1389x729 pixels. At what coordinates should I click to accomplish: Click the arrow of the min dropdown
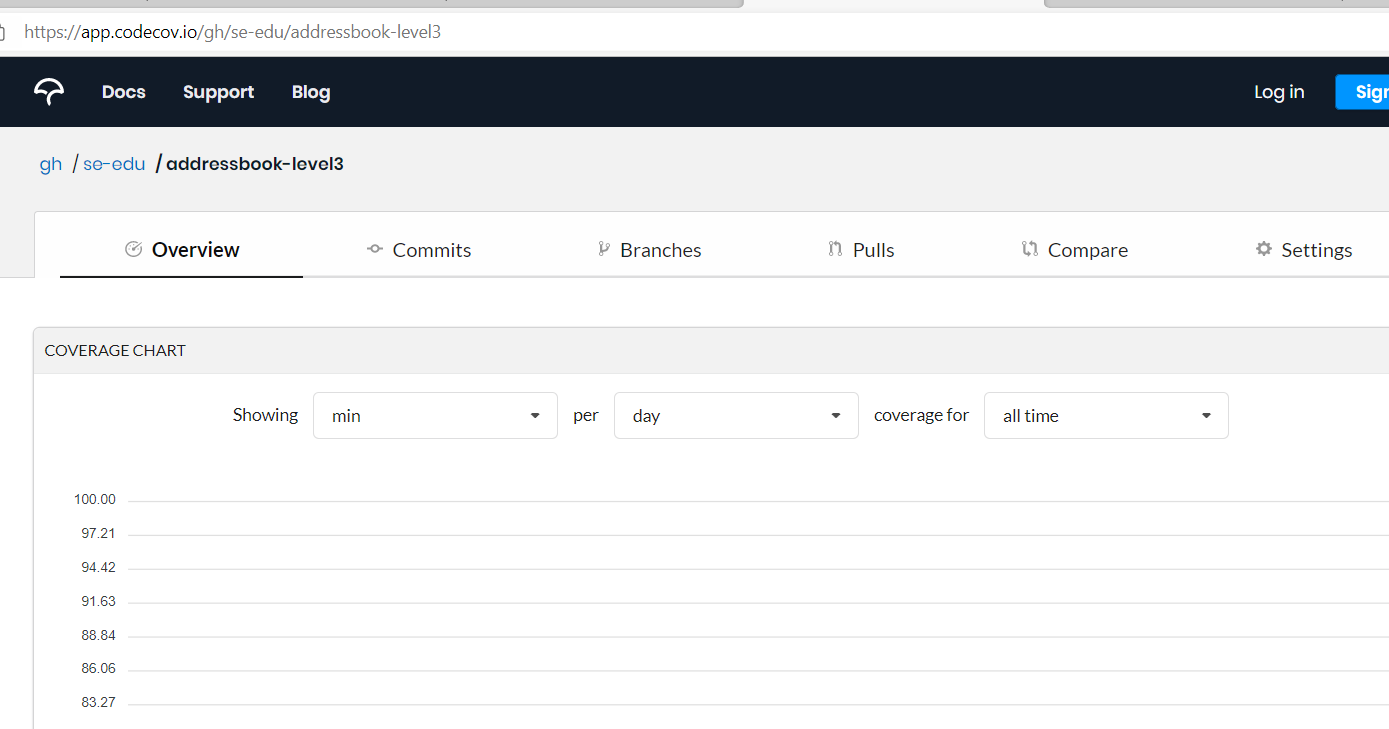pyautogui.click(x=535, y=416)
